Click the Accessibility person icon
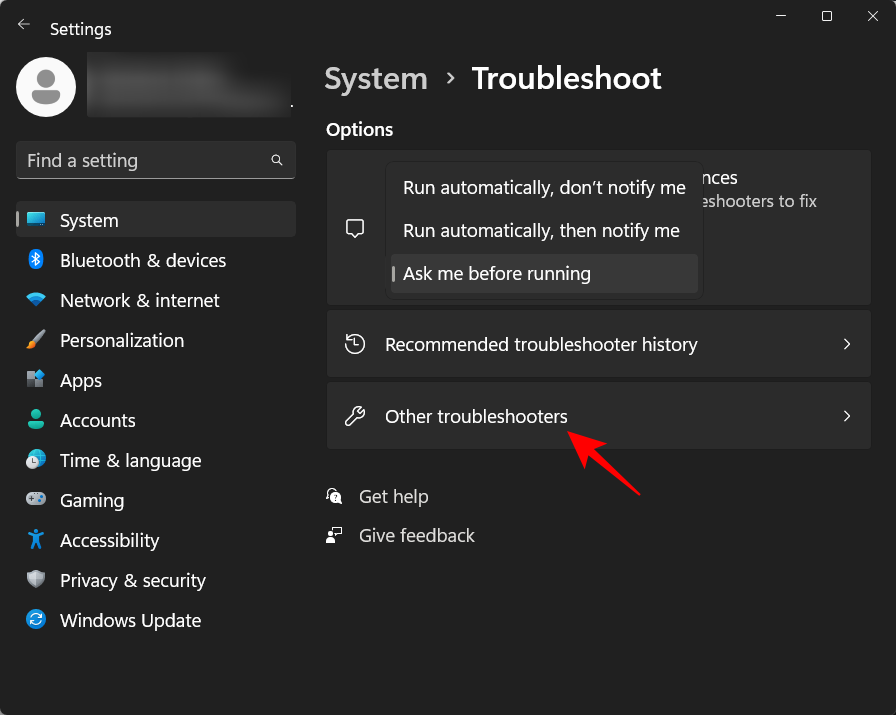Screen dimensions: 896x715 coord(37,540)
